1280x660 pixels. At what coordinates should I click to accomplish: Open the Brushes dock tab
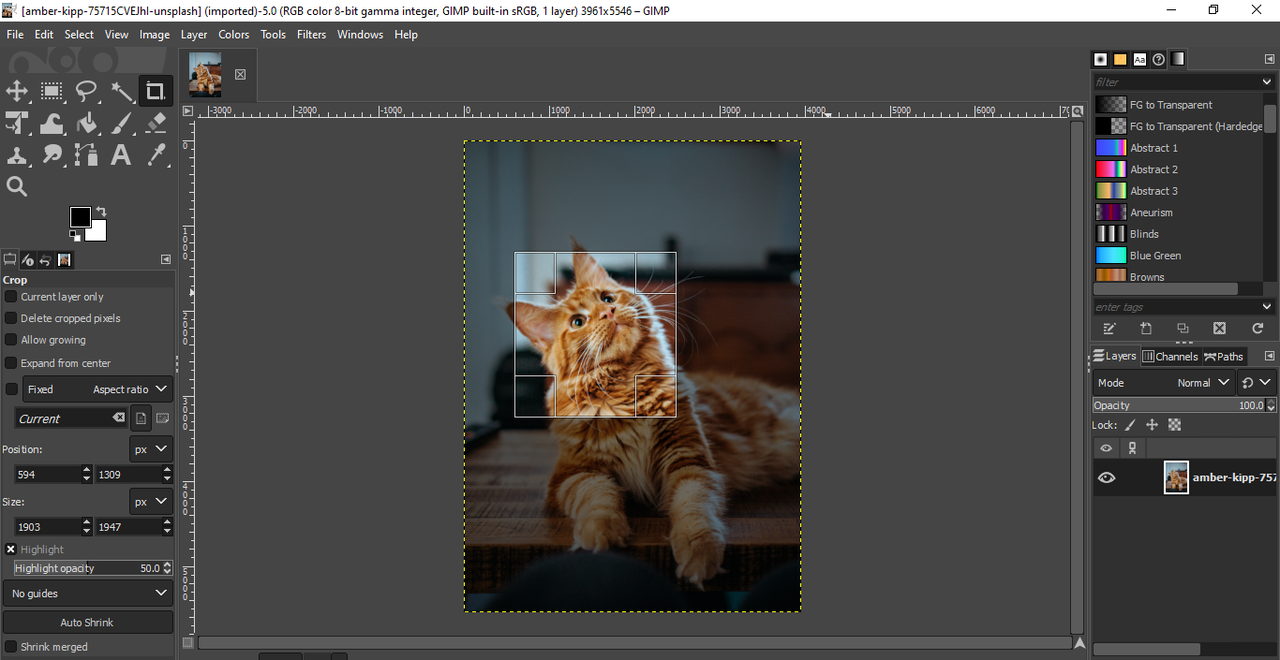[1101, 59]
